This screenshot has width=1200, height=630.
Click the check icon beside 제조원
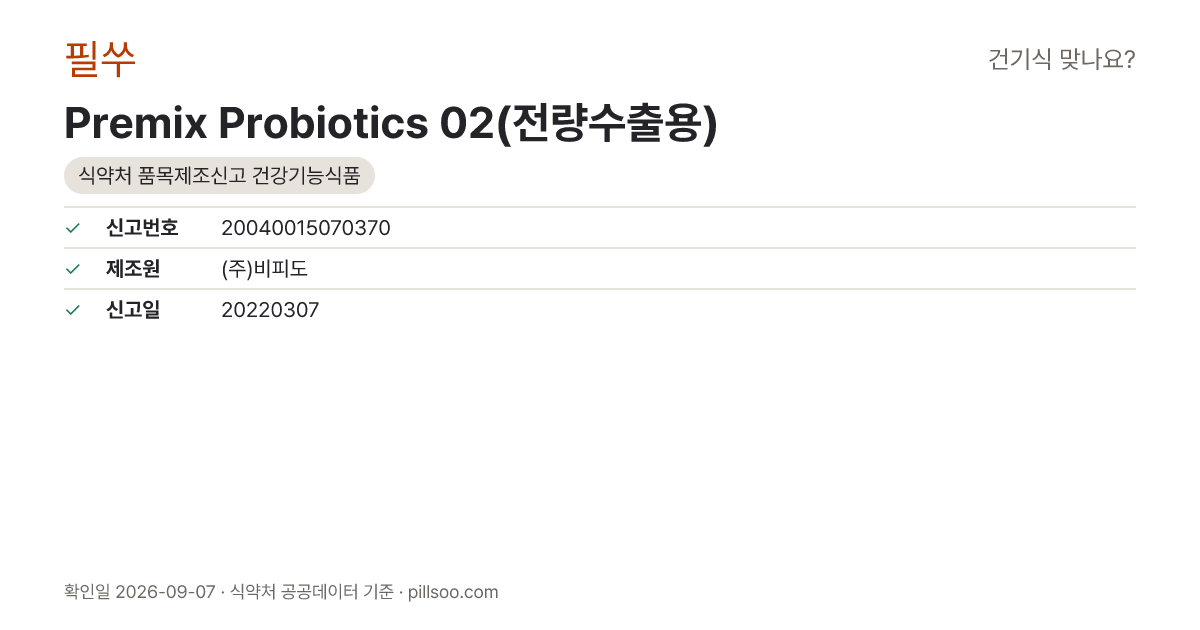click(72, 269)
